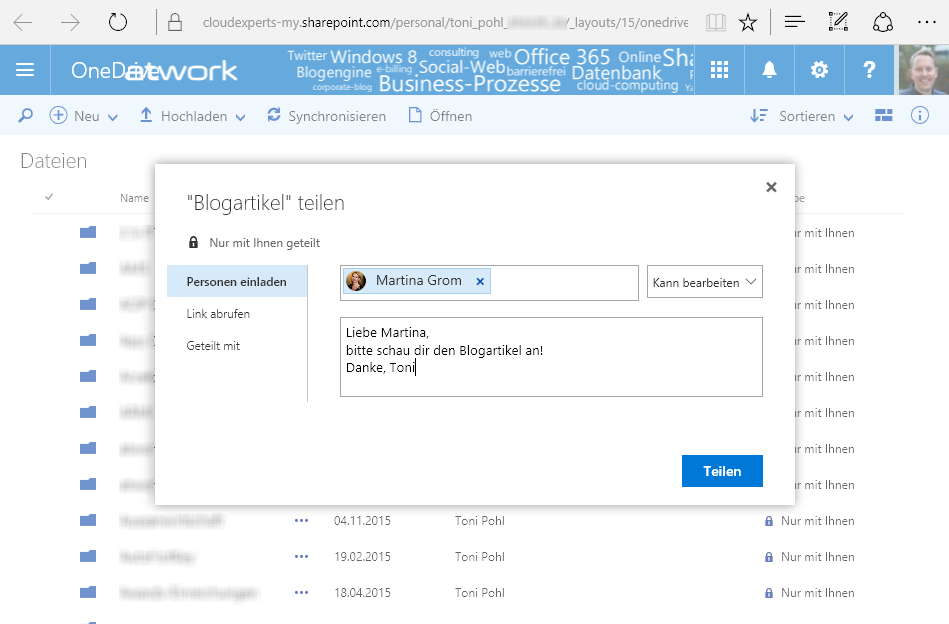Select the Geteilt mit tab

pyautogui.click(x=213, y=346)
